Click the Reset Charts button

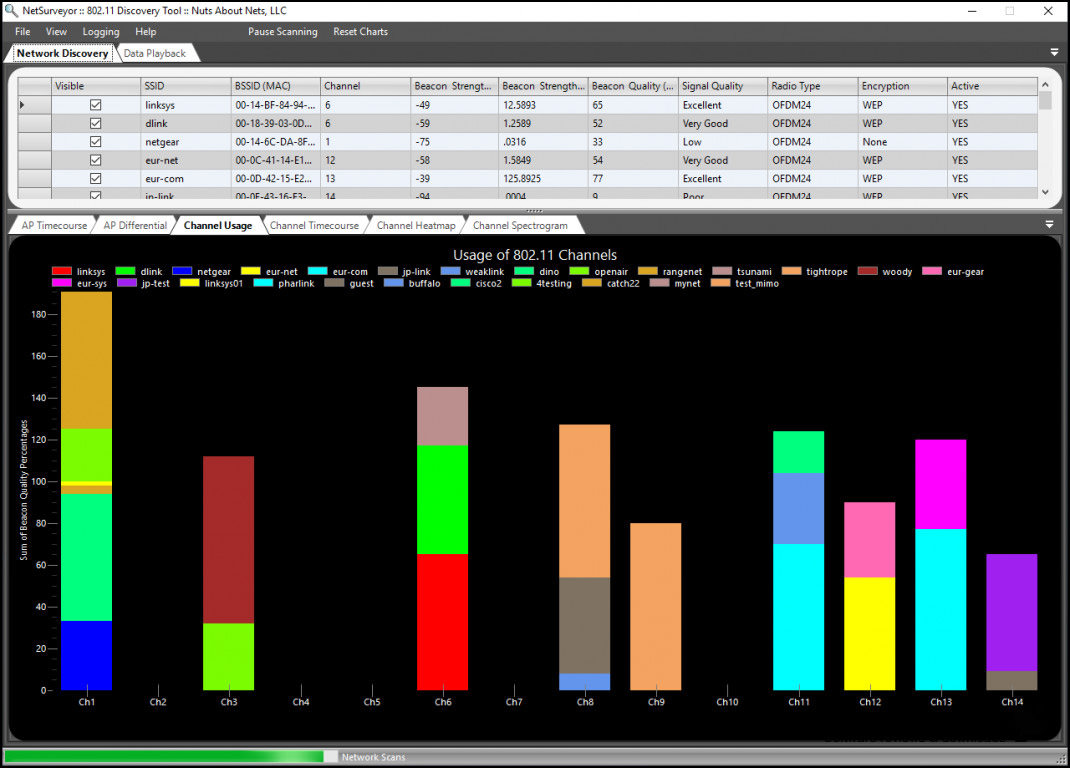pos(360,31)
